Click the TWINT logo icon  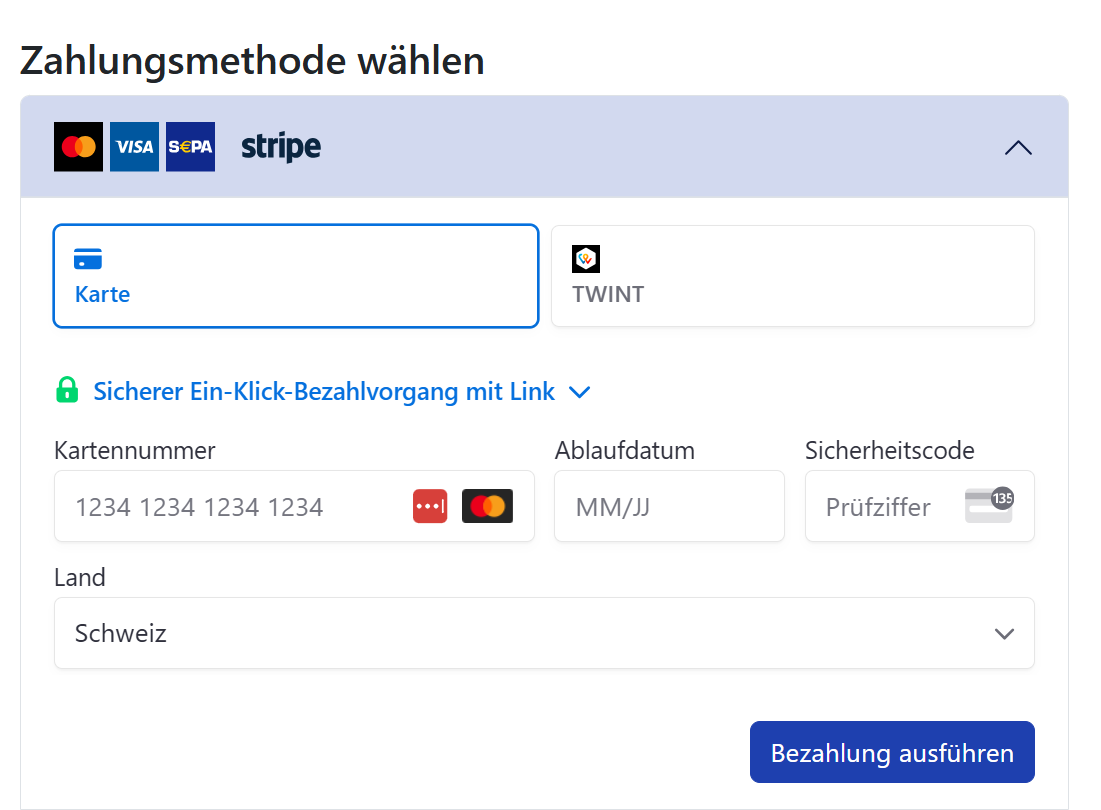tap(585, 259)
